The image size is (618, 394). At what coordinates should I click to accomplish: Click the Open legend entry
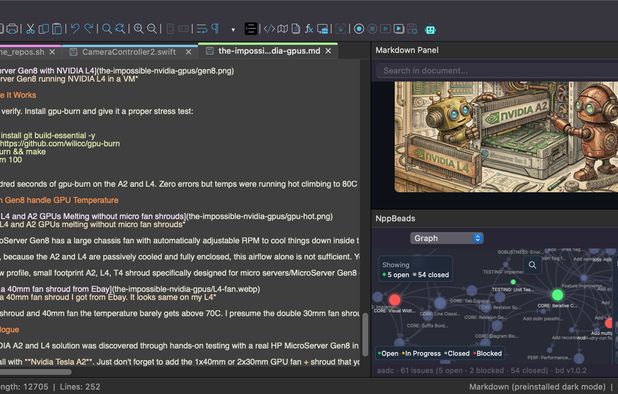click(x=388, y=353)
